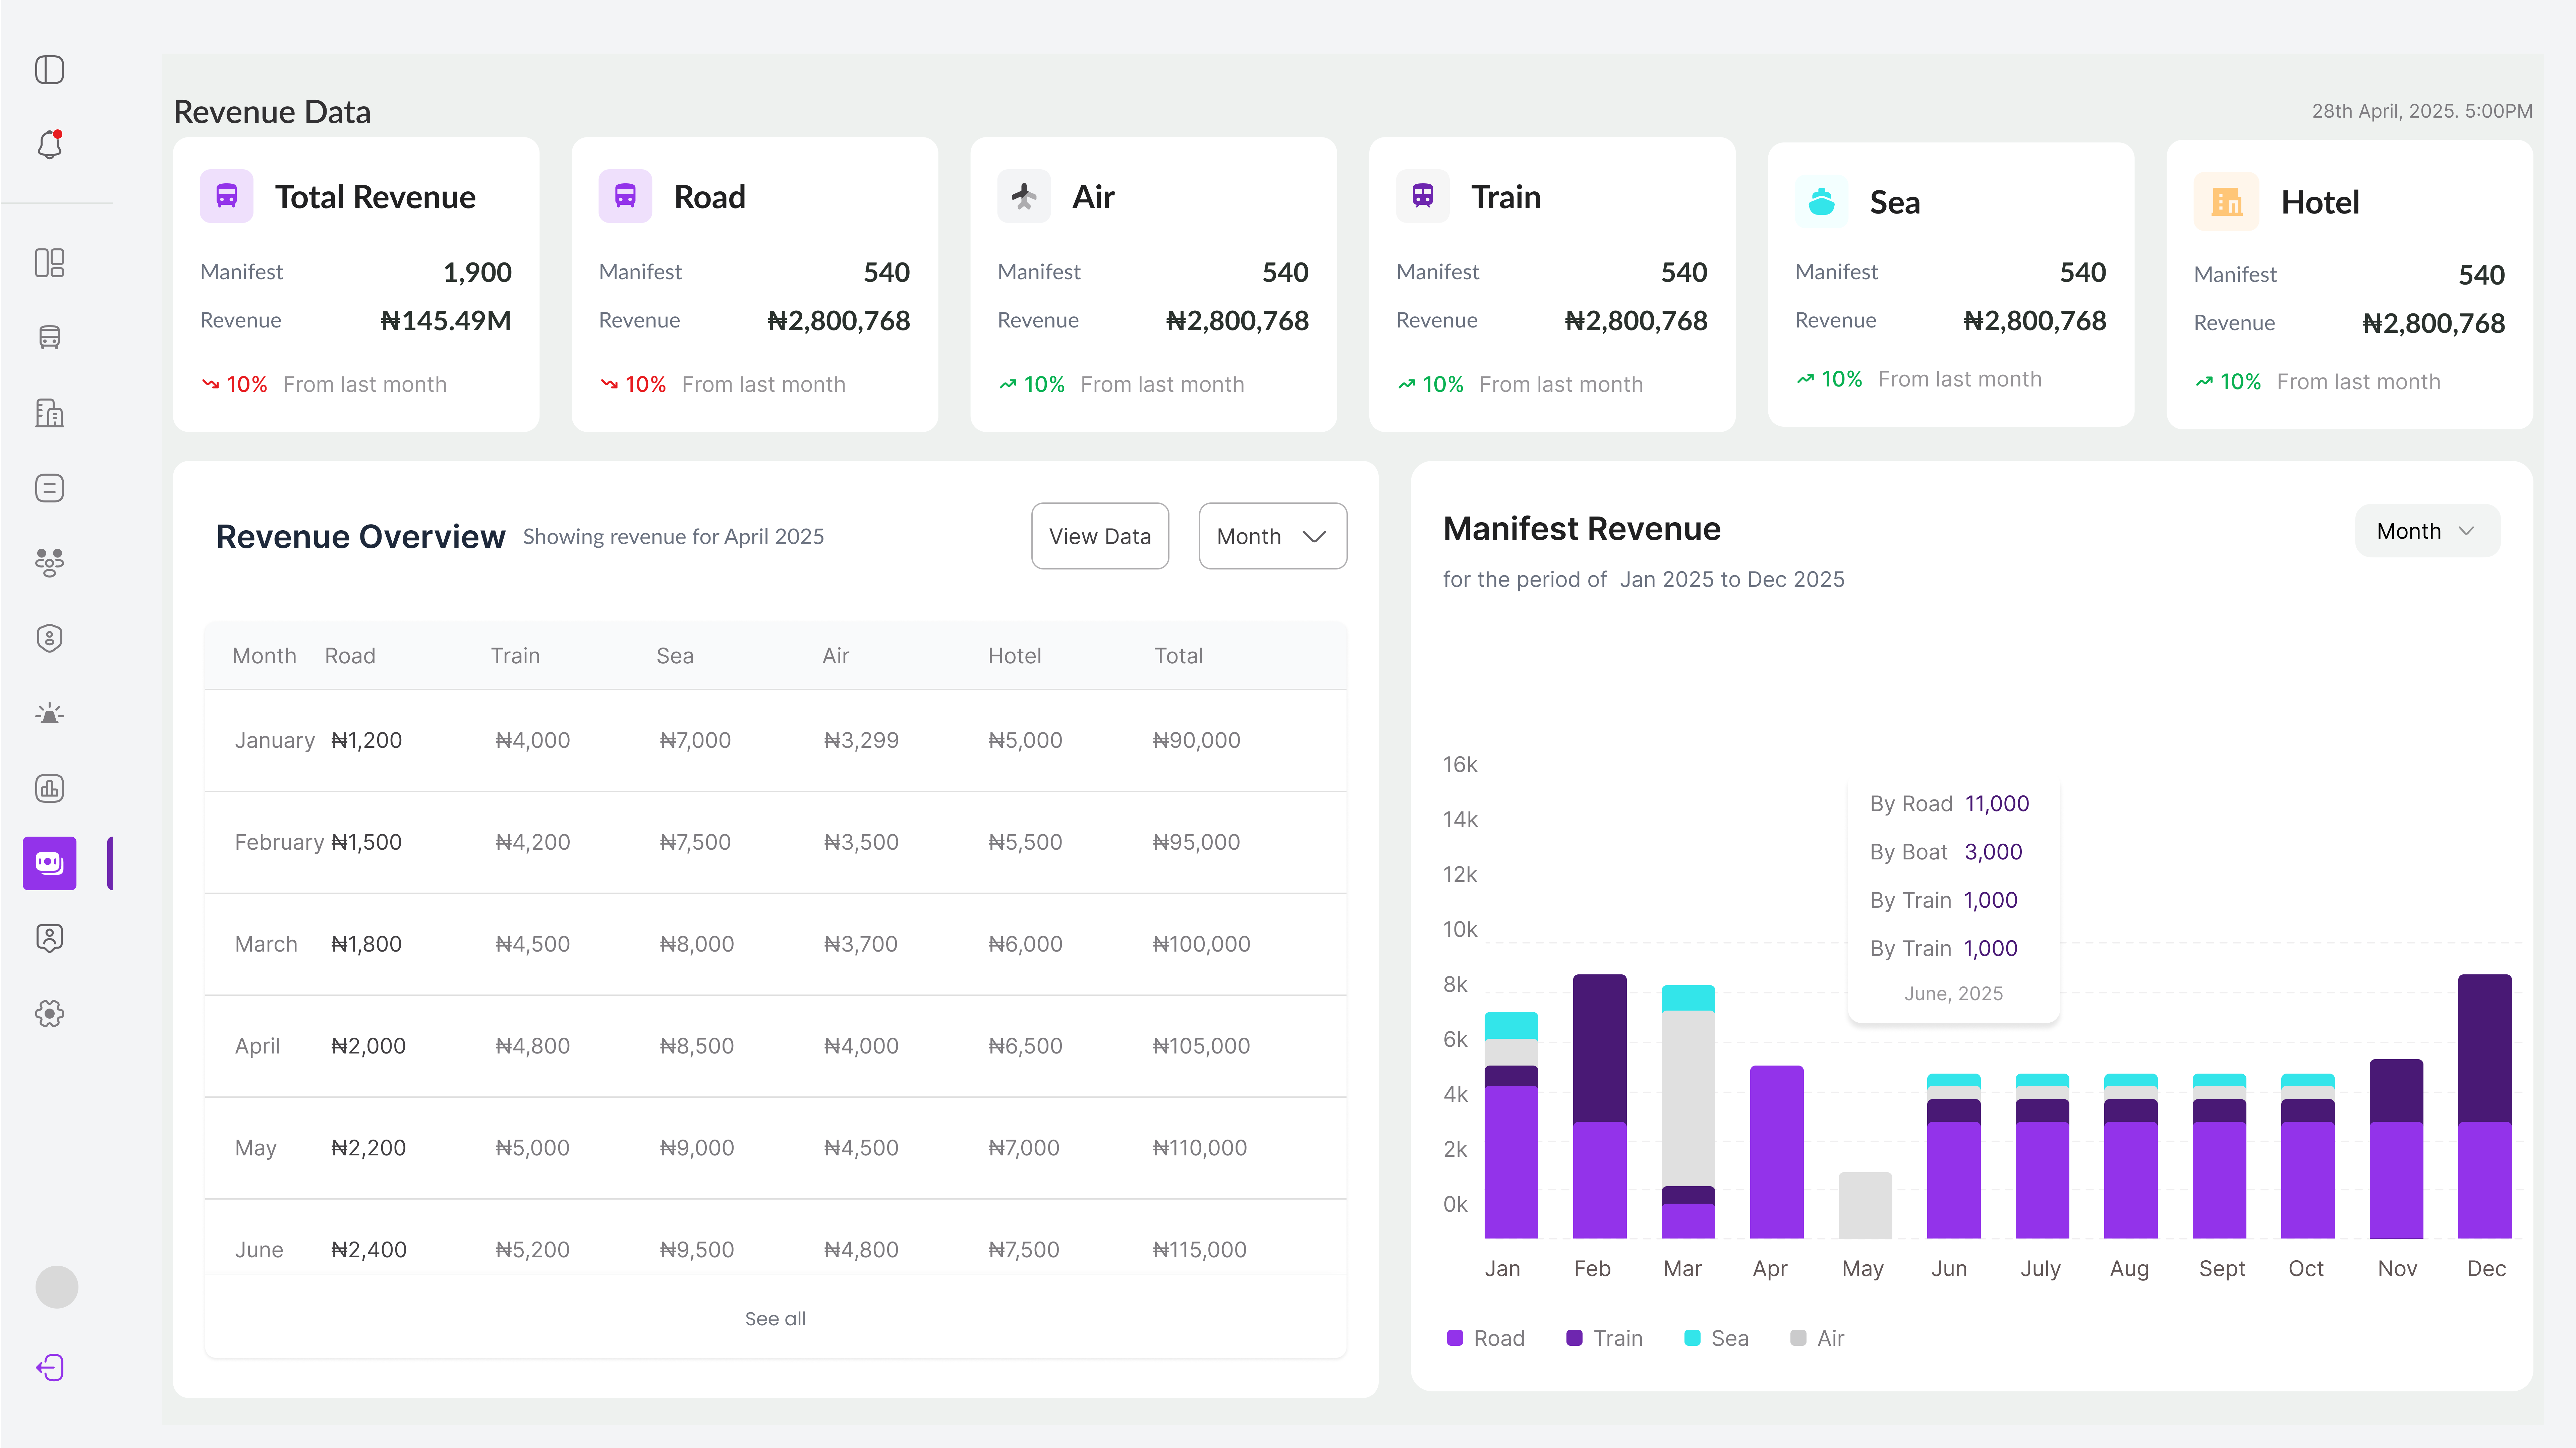The width and height of the screenshot is (2576, 1448).
Task: Open the bus transport icon in sidebar
Action: click(x=49, y=338)
